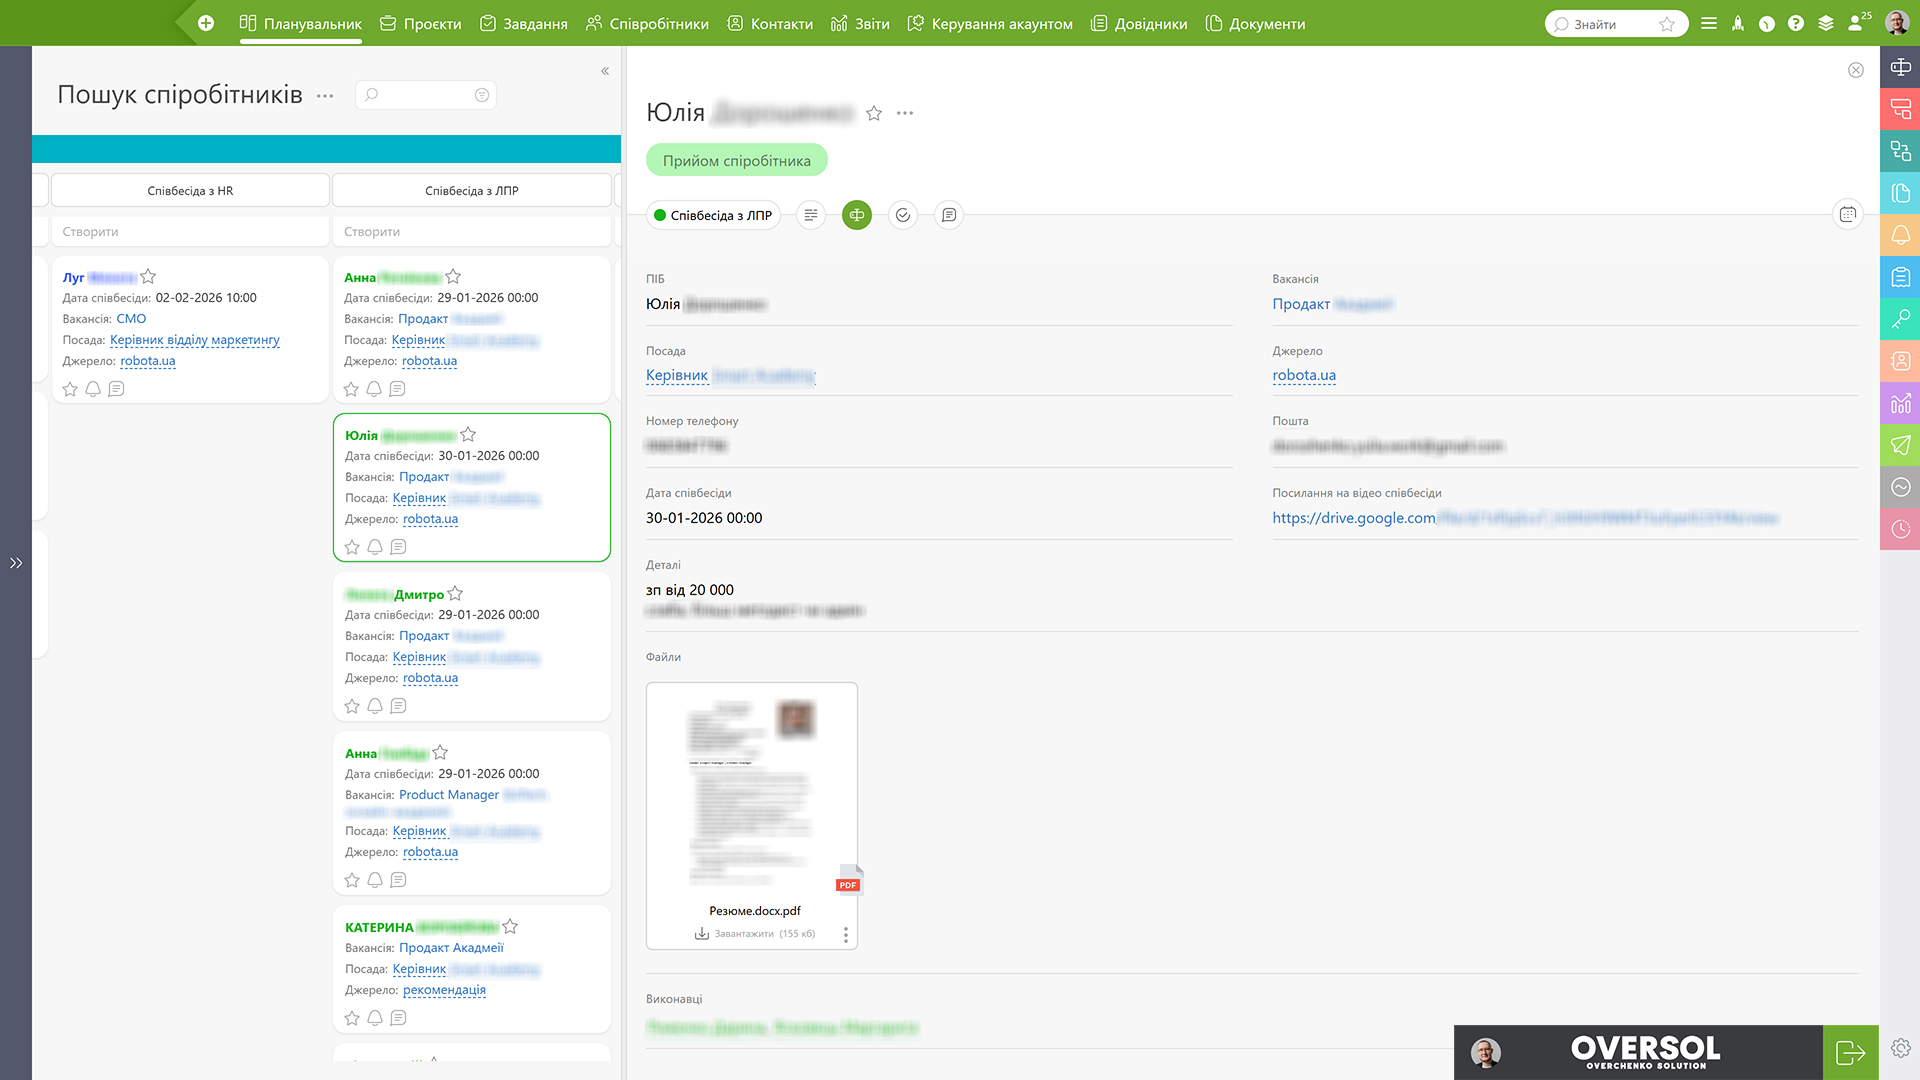This screenshot has width=1920, height=1080.
Task: Open the purple reports chart icon in sidebar
Action: pyautogui.click(x=1900, y=403)
